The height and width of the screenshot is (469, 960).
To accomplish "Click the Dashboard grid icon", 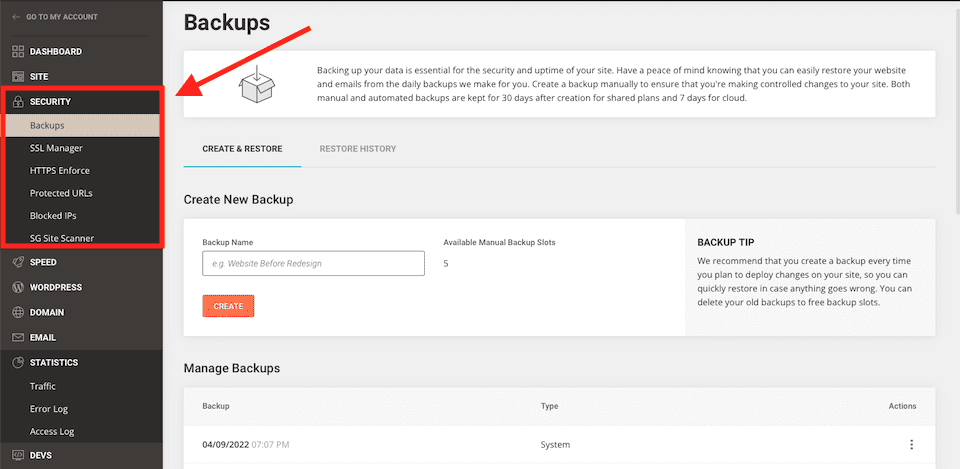I will click(18, 52).
